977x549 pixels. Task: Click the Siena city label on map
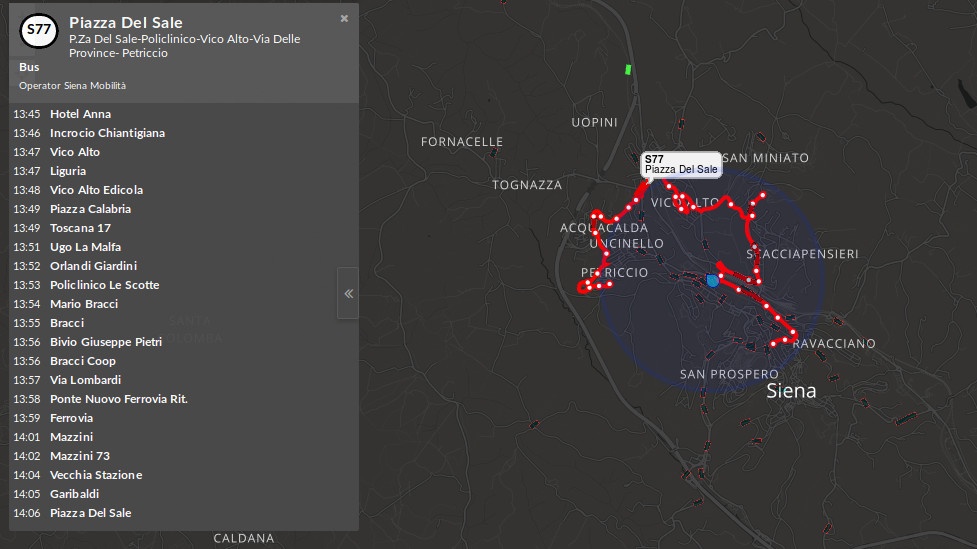[x=791, y=391]
